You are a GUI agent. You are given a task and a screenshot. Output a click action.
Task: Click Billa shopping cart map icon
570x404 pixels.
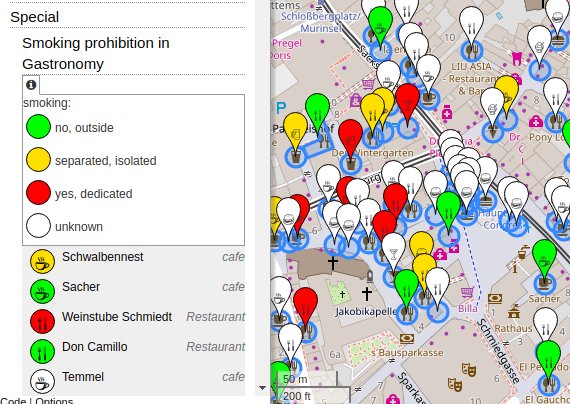coord(467,292)
